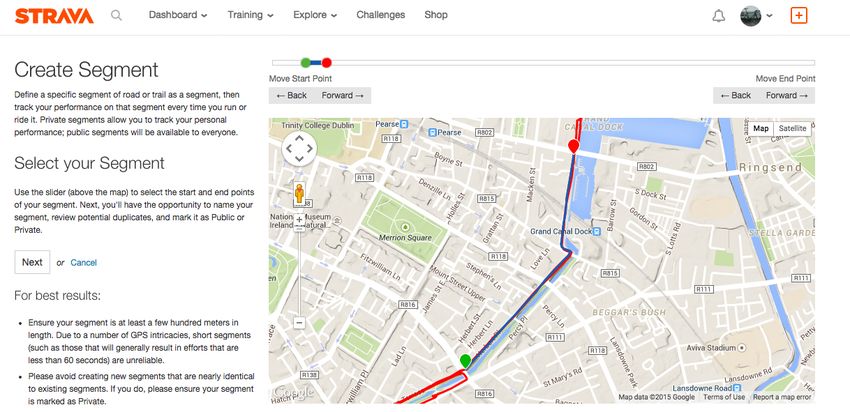Click the green start marker on map
850x412 pixels.
click(x=465, y=360)
